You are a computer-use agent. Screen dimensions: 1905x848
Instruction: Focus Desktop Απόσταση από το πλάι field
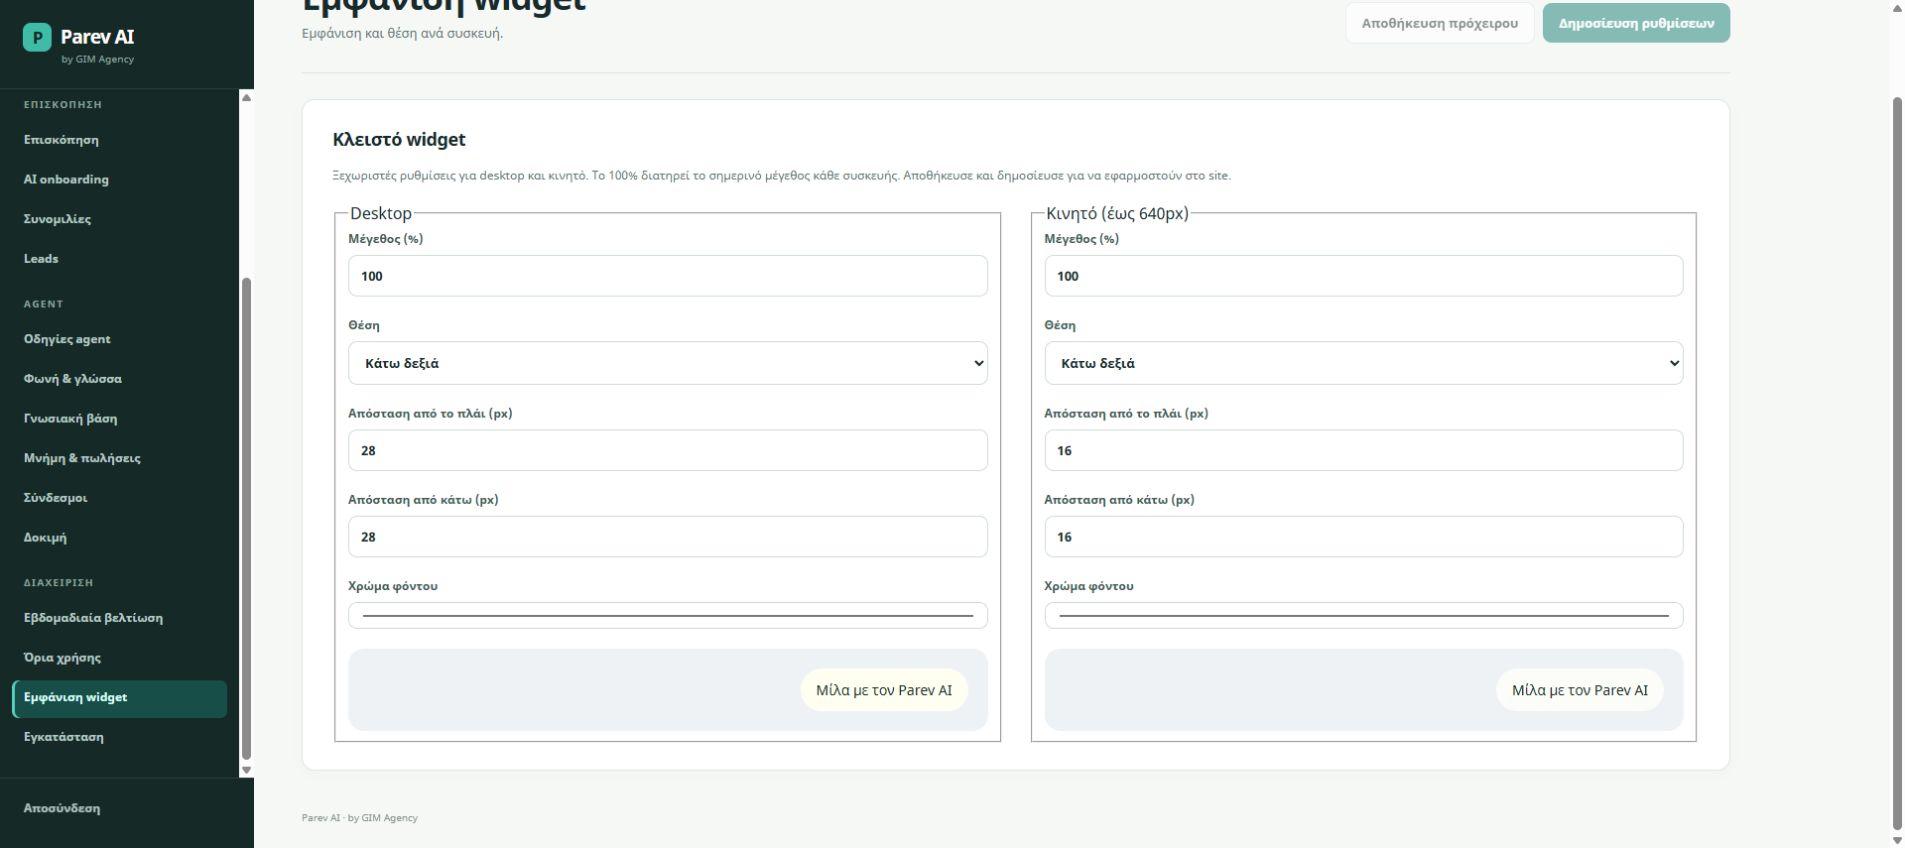click(668, 451)
